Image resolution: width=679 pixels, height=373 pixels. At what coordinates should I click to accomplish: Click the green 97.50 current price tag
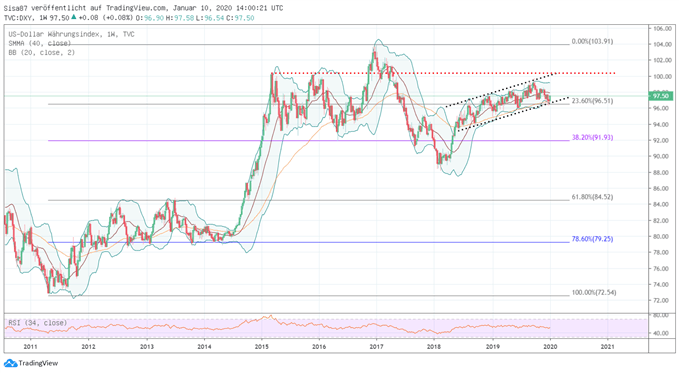coord(660,96)
